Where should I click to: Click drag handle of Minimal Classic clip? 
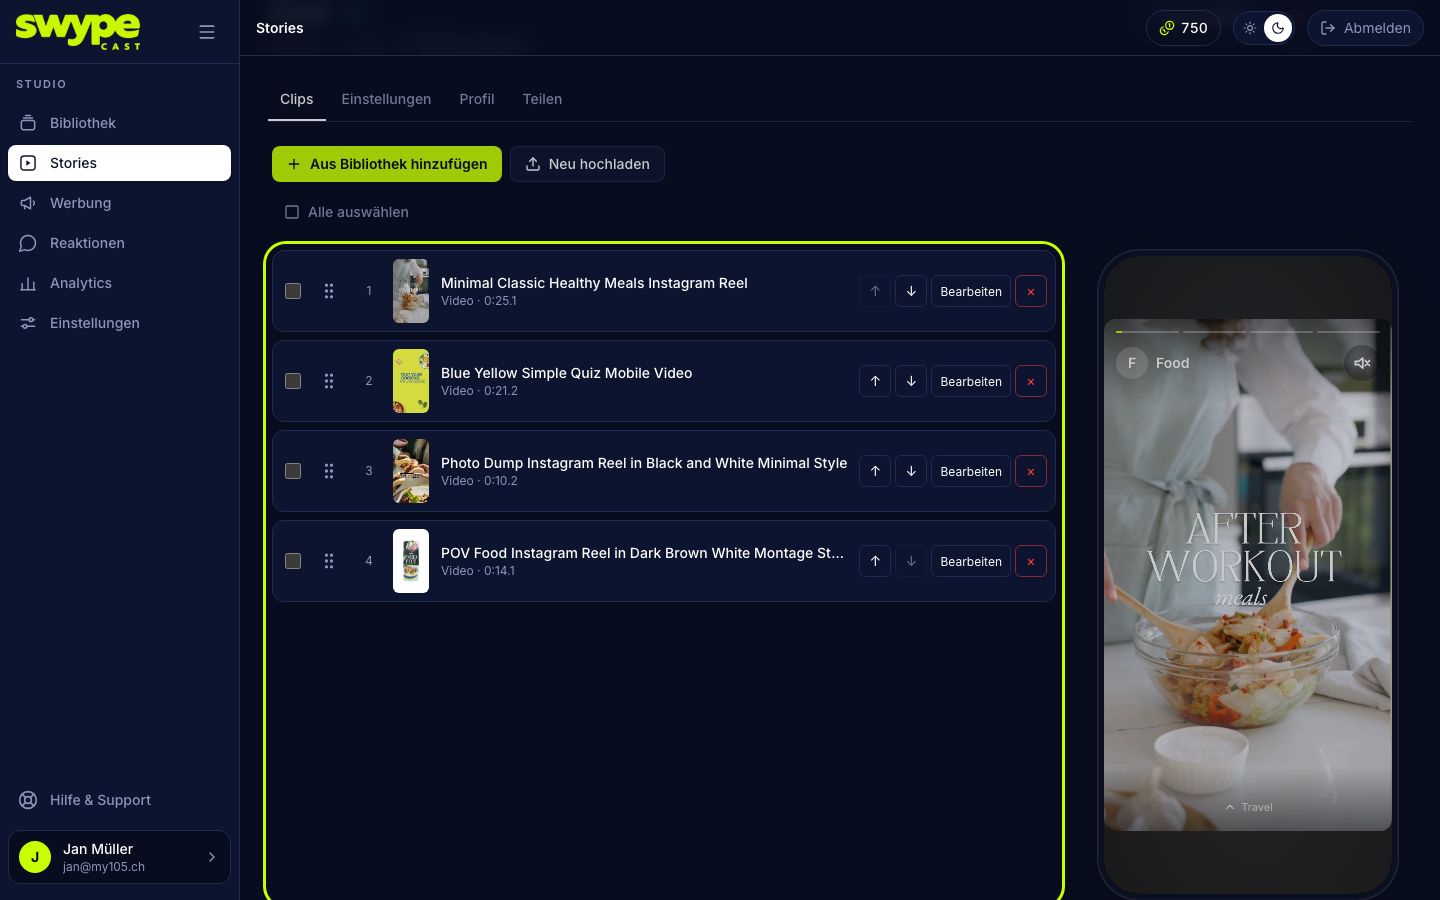point(329,291)
